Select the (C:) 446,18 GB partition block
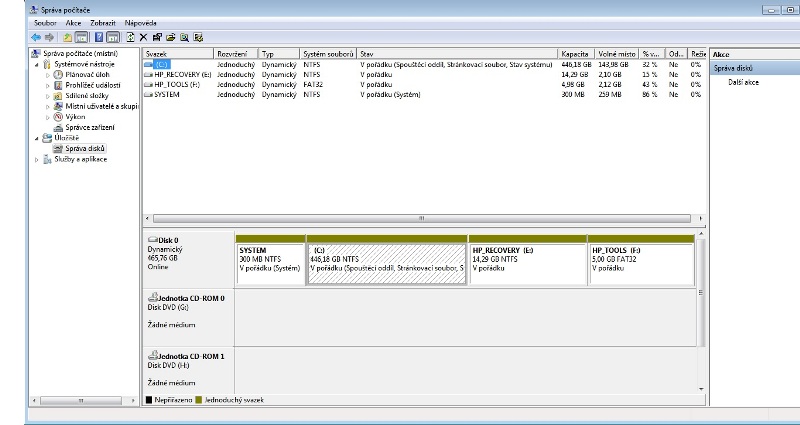 tap(387, 264)
